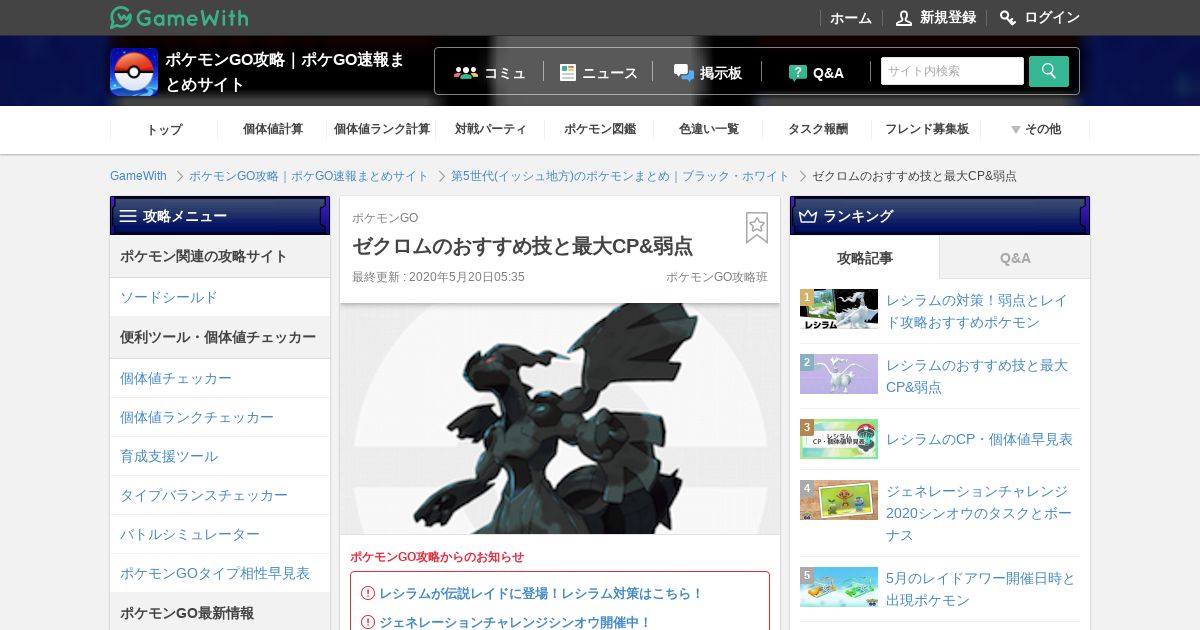
Task: Click the site title ポケモンGO攻略｜ポケGO速報まとめサイト
Action: tap(285, 72)
